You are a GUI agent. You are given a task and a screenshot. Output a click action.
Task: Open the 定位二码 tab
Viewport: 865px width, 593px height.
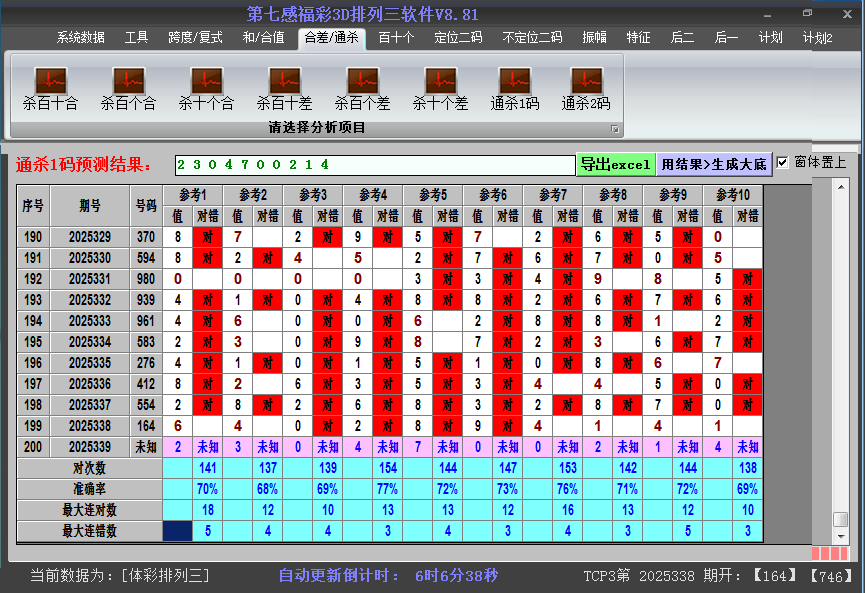pos(458,38)
